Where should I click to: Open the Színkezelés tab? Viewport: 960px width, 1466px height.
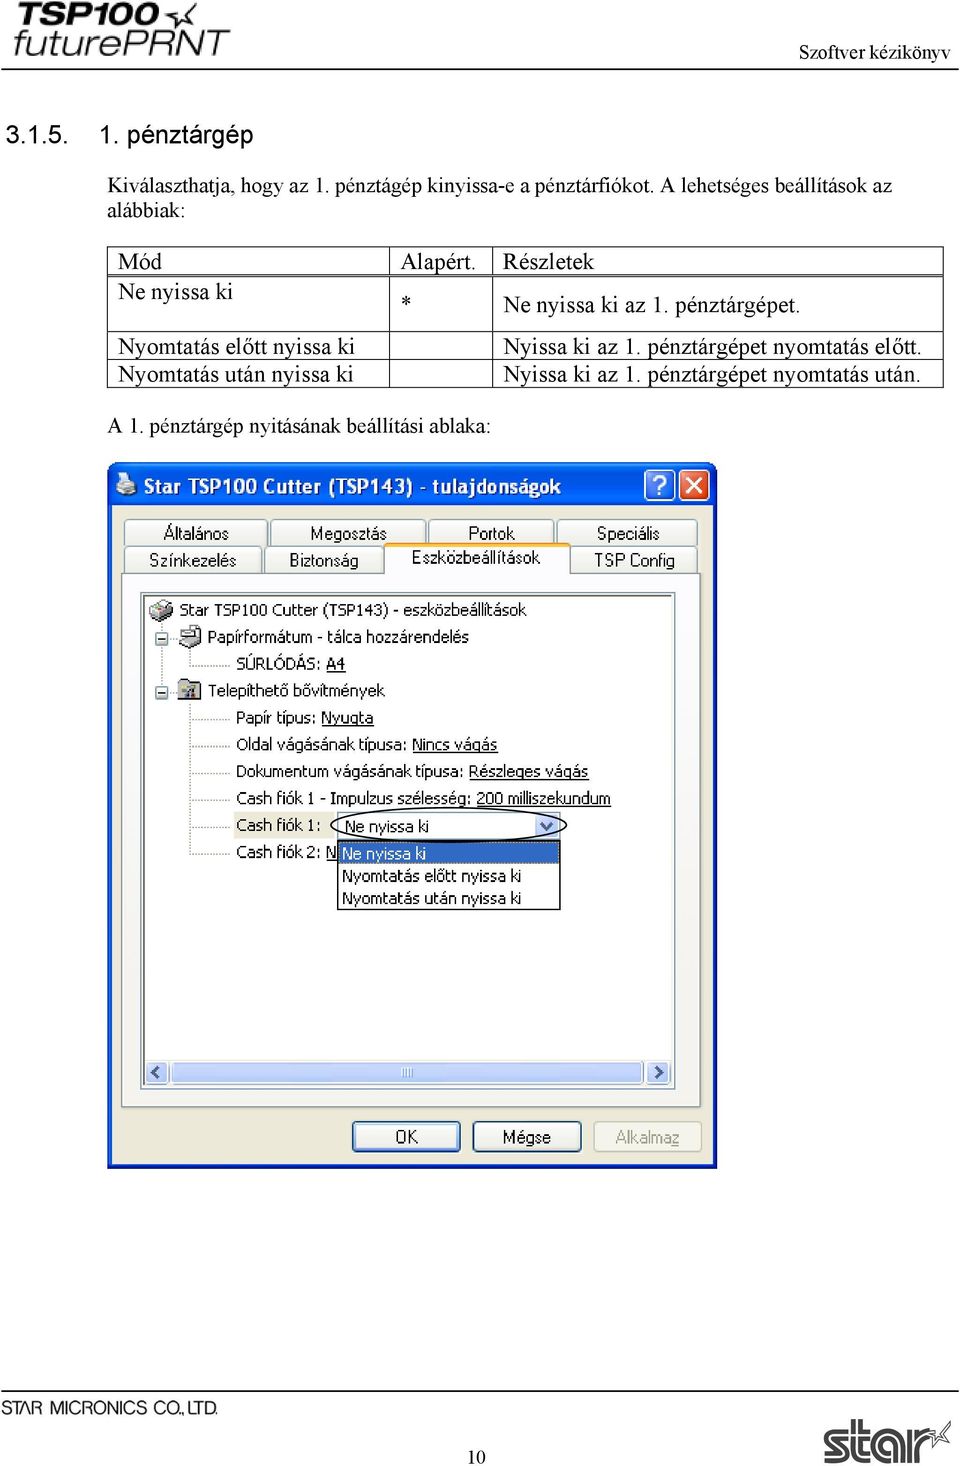coord(193,560)
